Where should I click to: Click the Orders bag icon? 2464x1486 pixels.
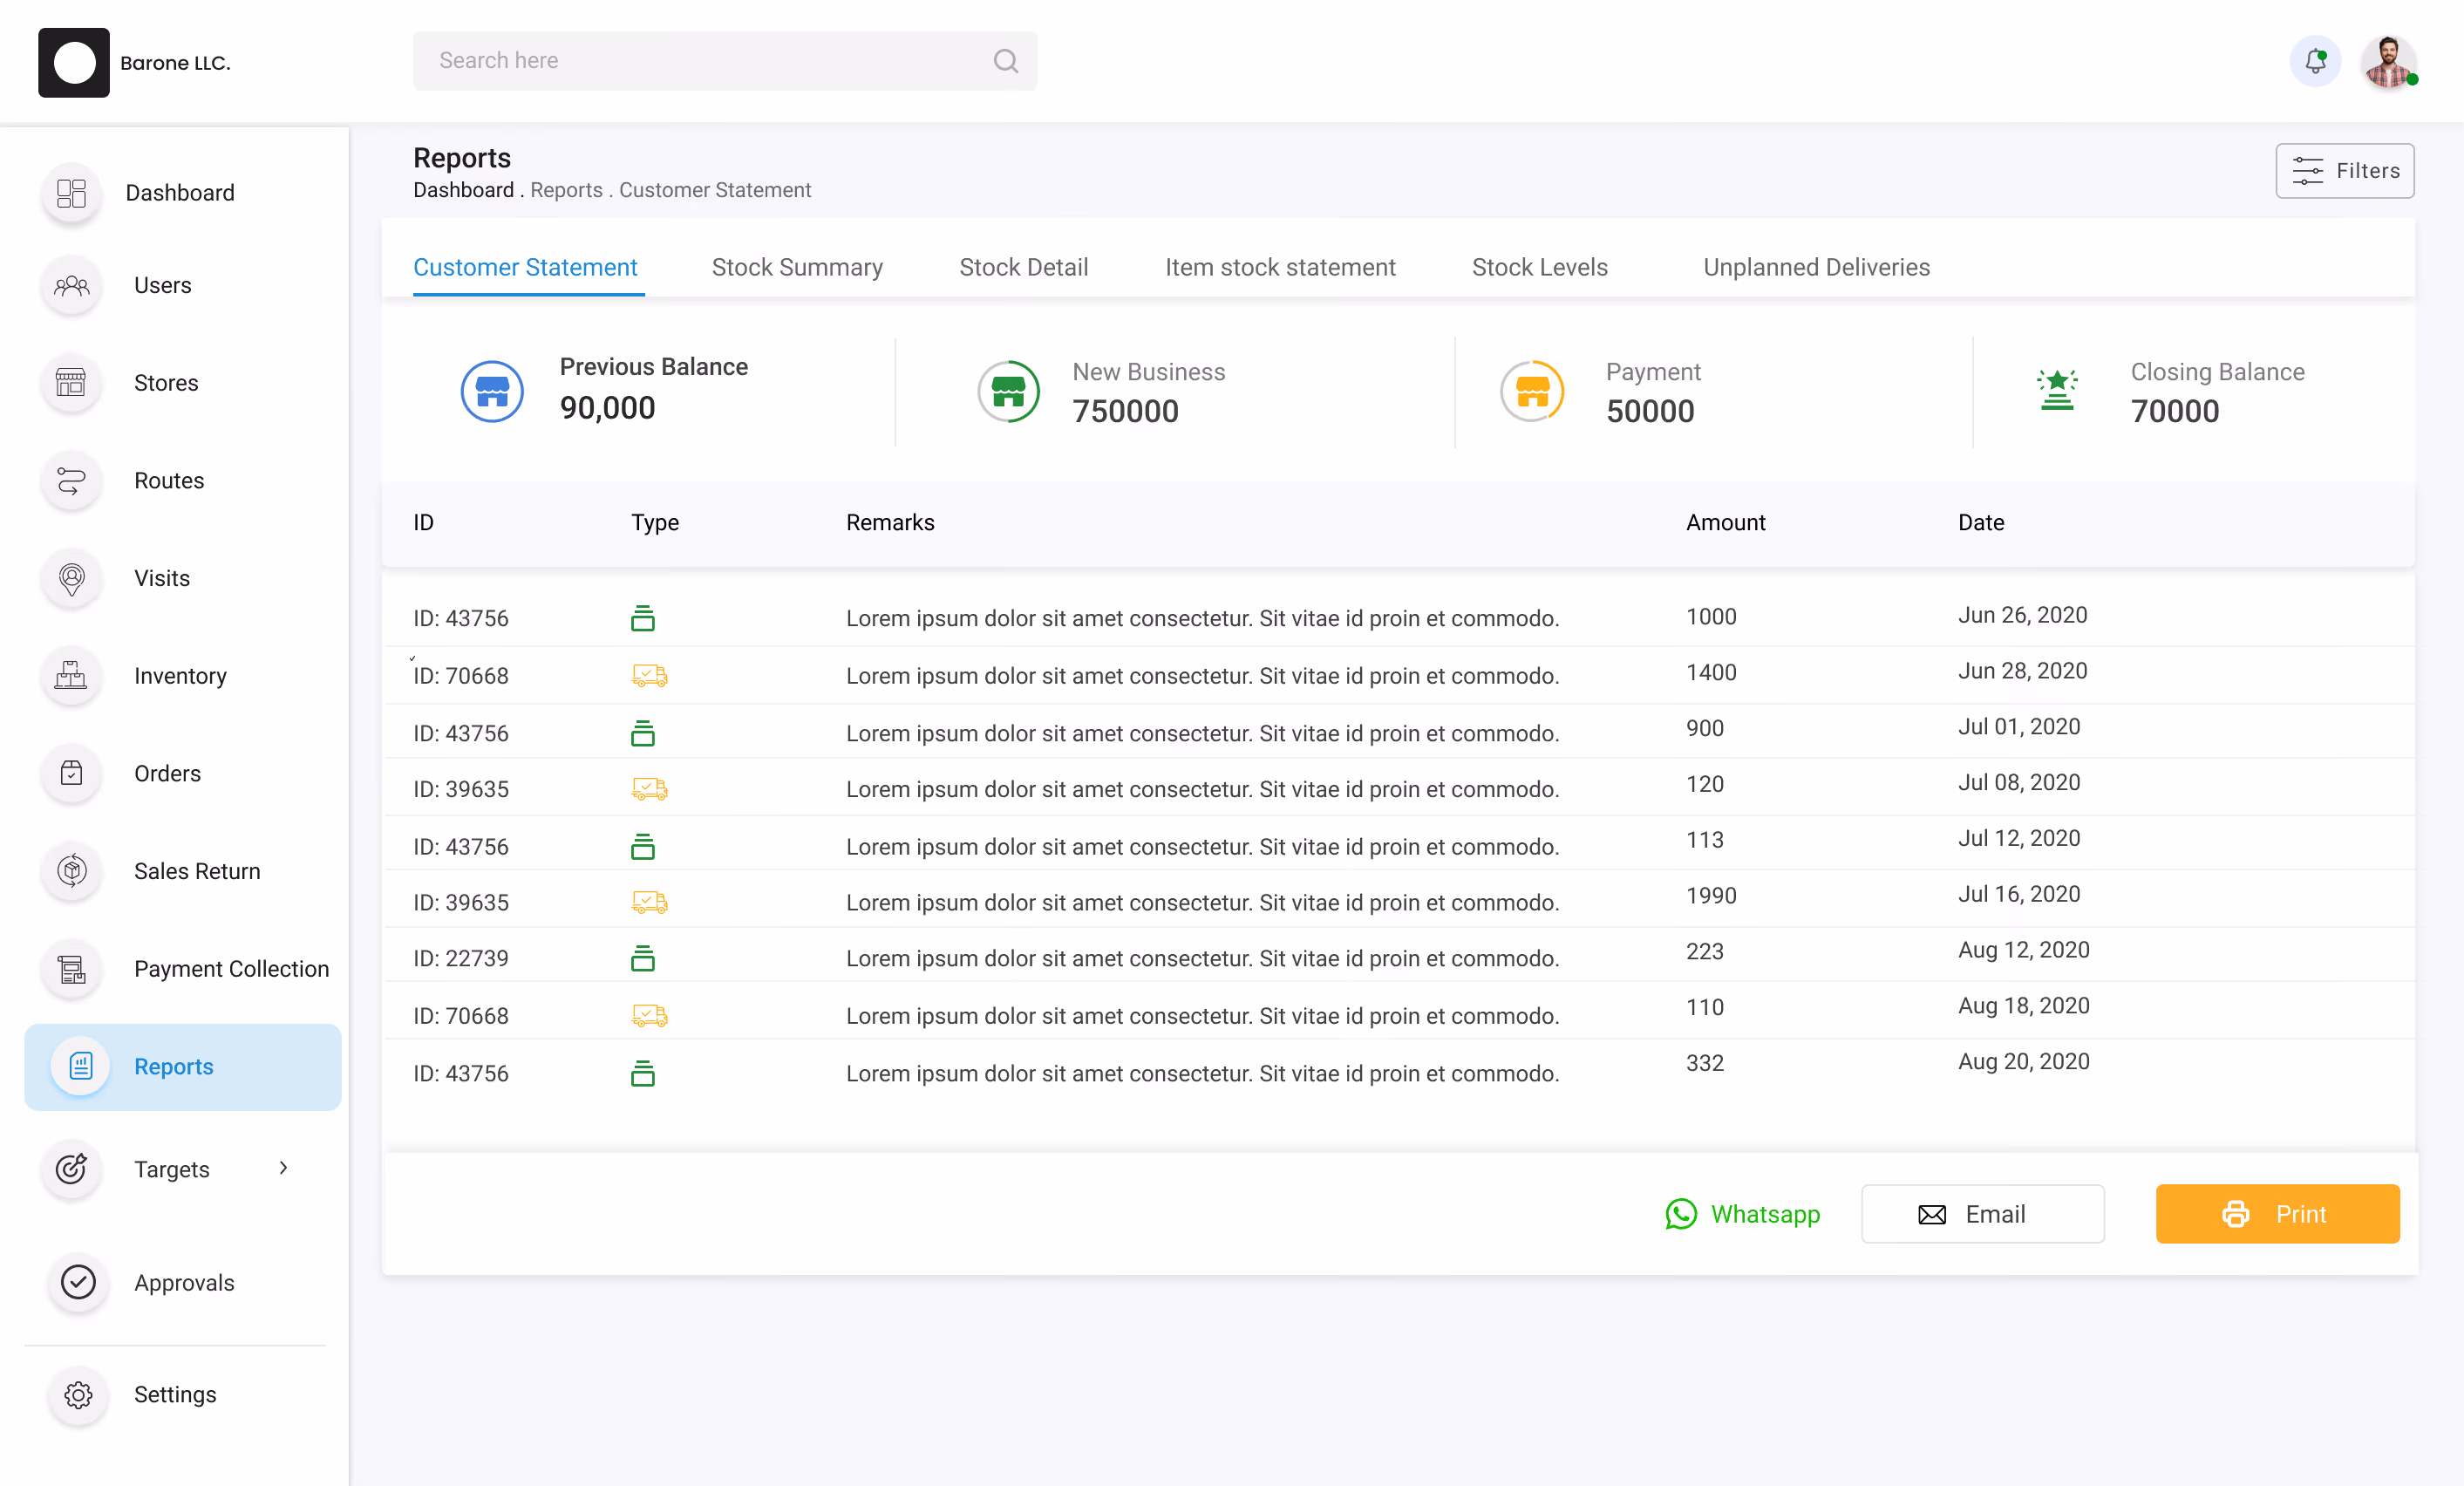pyautogui.click(x=71, y=773)
